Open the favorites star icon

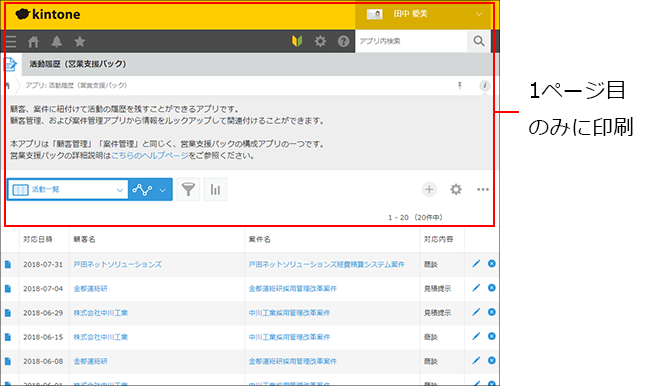coord(80,41)
